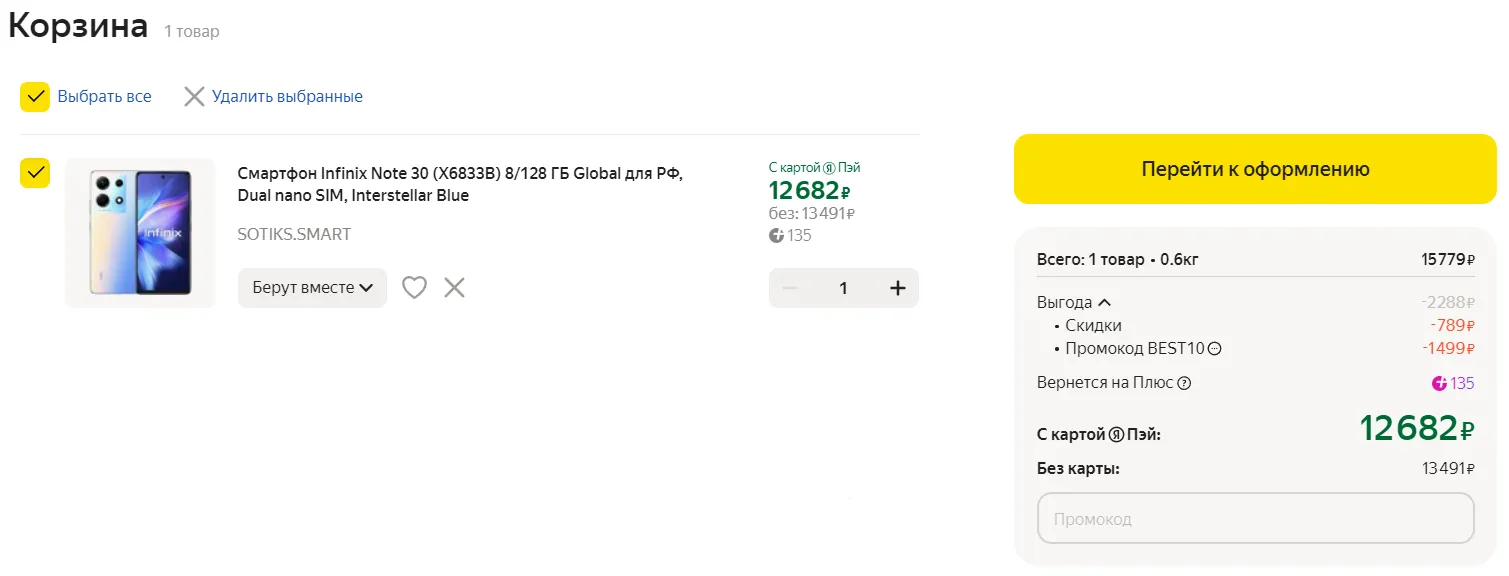Open the Infinix smartphone product thumbnail
Image resolution: width=1509 pixels, height=576 pixels.
(140, 233)
